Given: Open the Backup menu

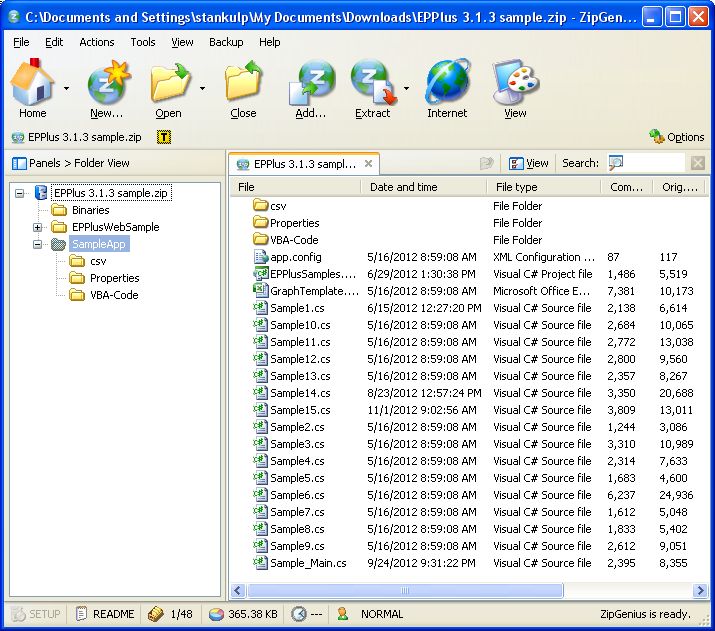Looking at the screenshot, I should click(226, 42).
